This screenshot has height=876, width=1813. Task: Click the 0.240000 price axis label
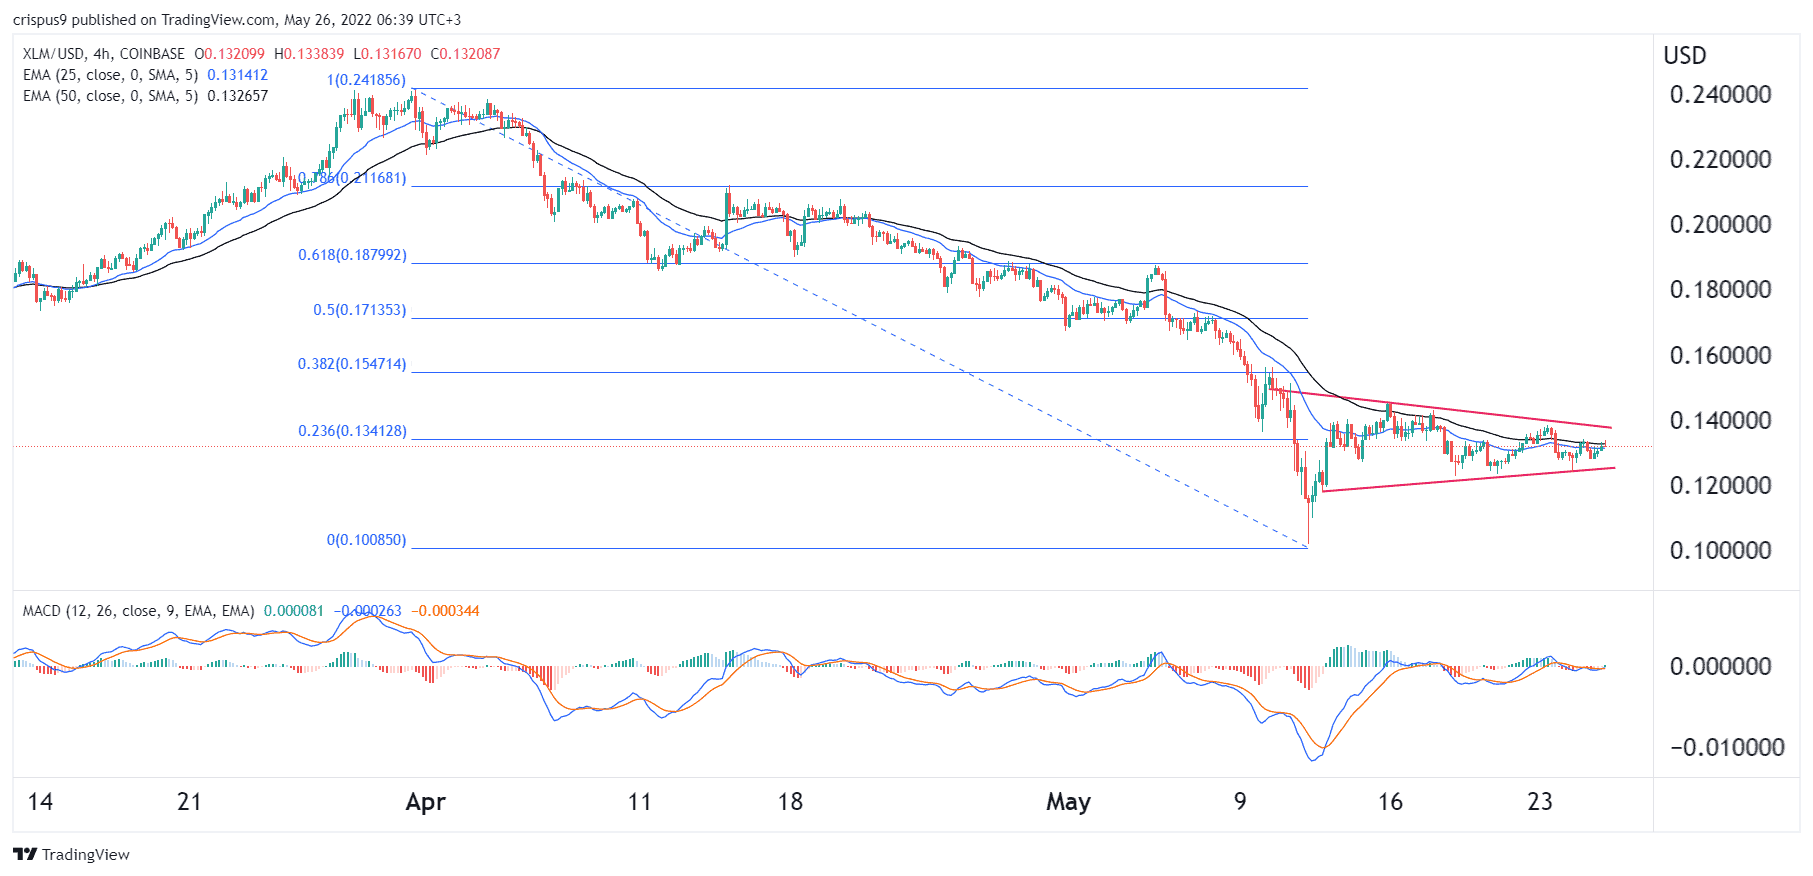1720,95
